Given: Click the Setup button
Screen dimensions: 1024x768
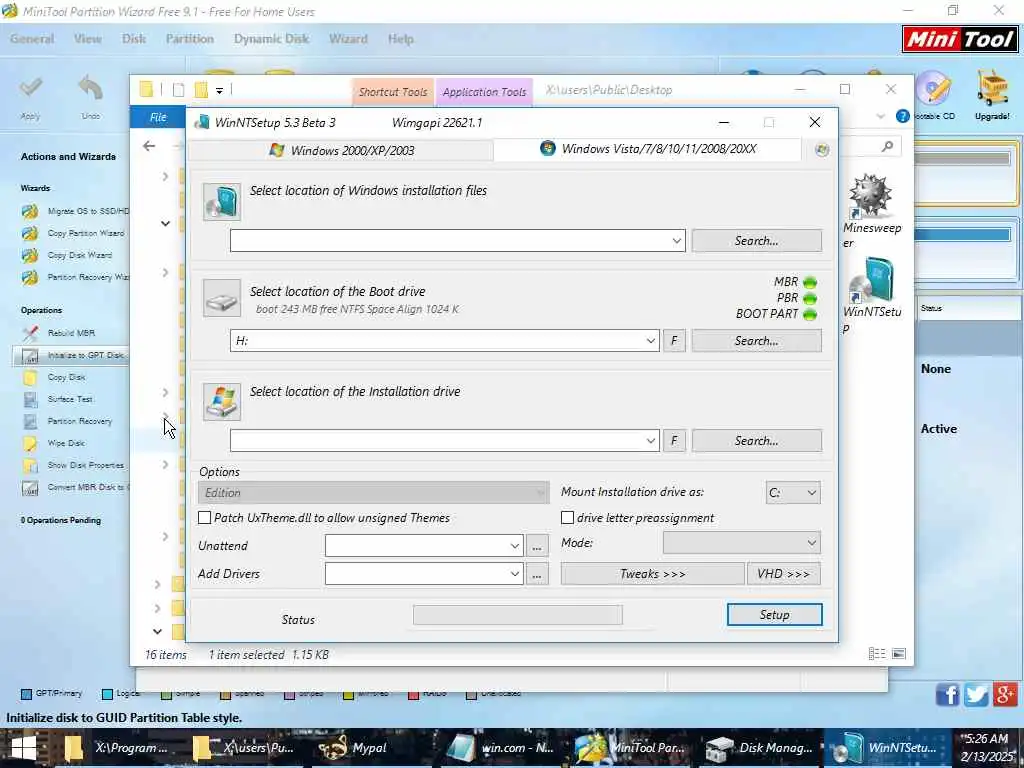Looking at the screenshot, I should pos(775,615).
